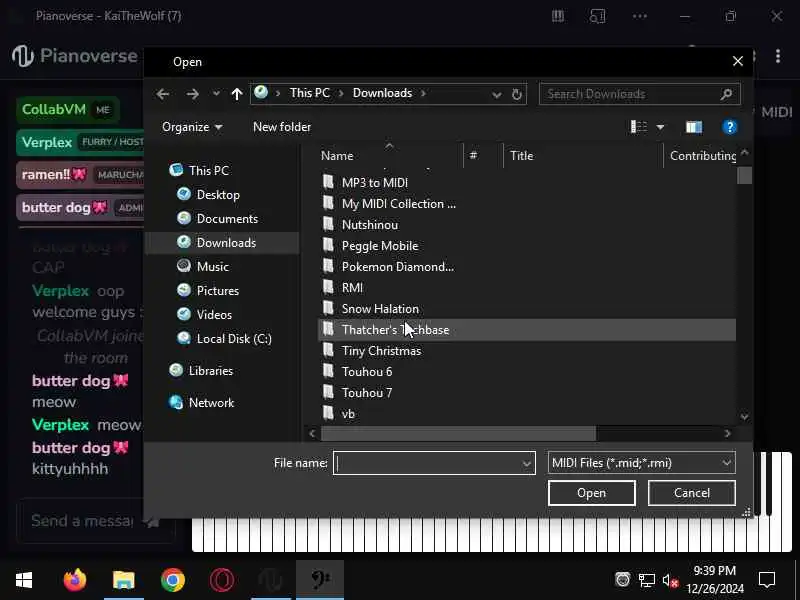Toggle the preview pane

[694, 127]
